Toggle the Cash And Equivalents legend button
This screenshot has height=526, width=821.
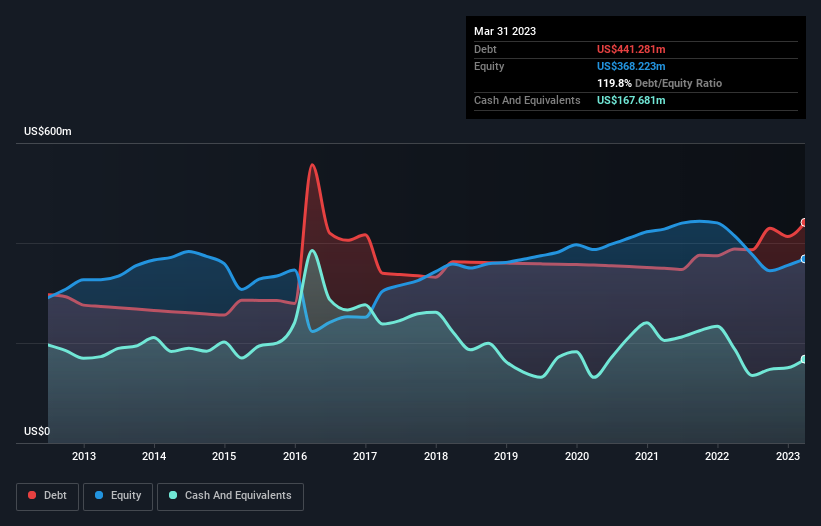click(230, 496)
